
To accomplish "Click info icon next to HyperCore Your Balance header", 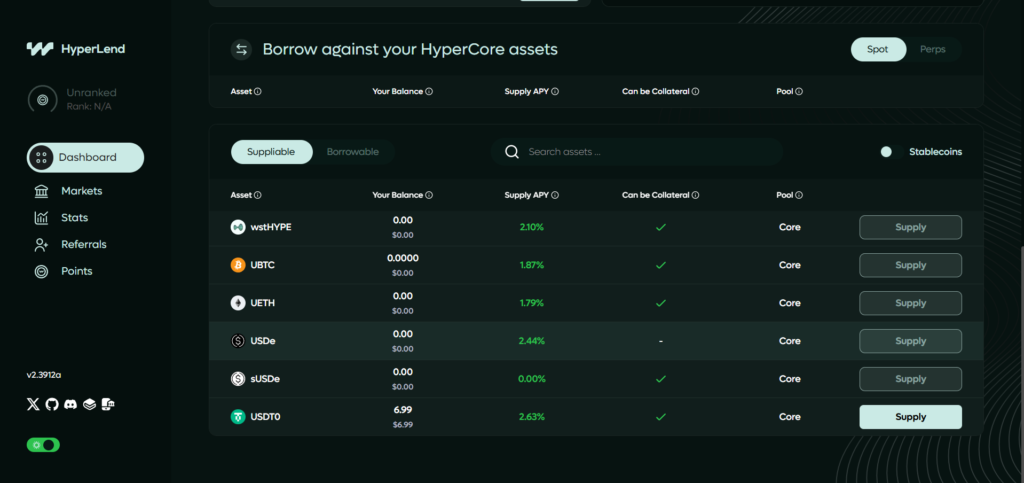I will click(429, 92).
